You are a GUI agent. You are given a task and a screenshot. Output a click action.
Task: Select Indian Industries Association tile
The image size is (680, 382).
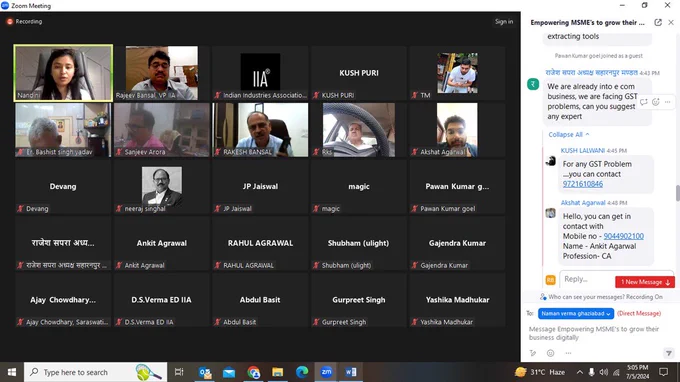[260, 73]
